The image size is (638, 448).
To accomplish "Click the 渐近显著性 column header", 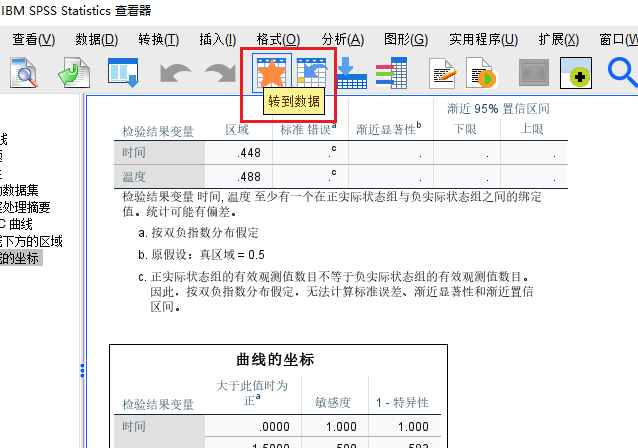I will [x=389, y=129].
